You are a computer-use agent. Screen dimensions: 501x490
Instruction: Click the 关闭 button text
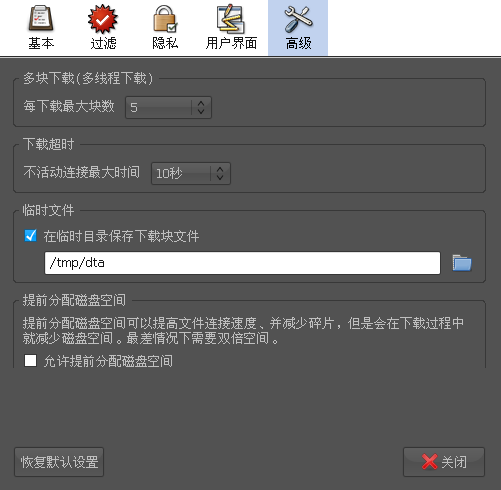454,462
